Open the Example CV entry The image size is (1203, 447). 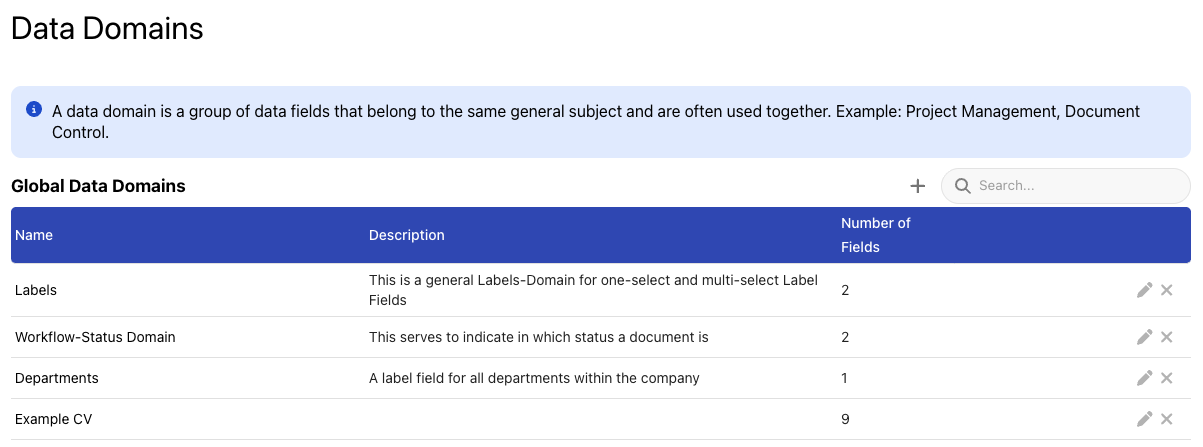coord(53,419)
